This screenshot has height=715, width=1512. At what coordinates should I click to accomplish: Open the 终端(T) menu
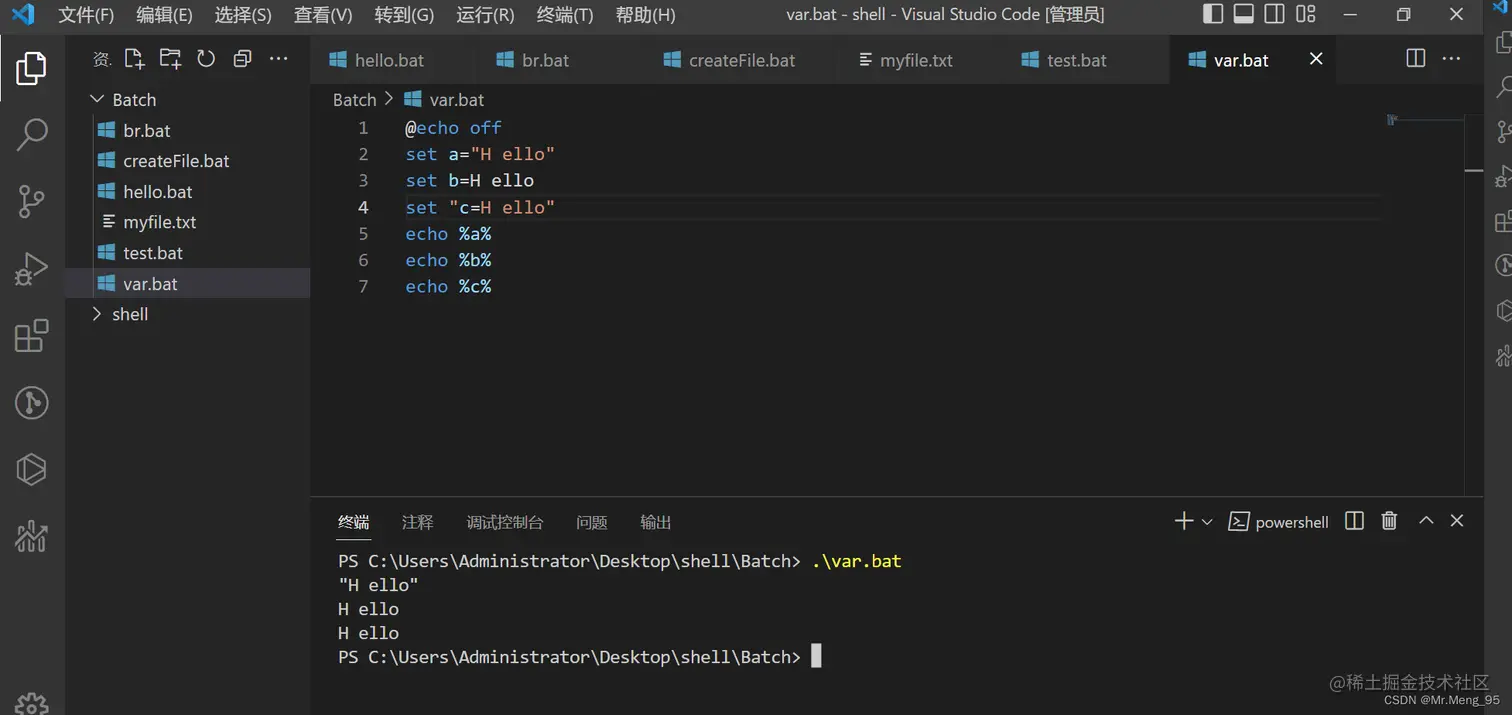pos(565,15)
